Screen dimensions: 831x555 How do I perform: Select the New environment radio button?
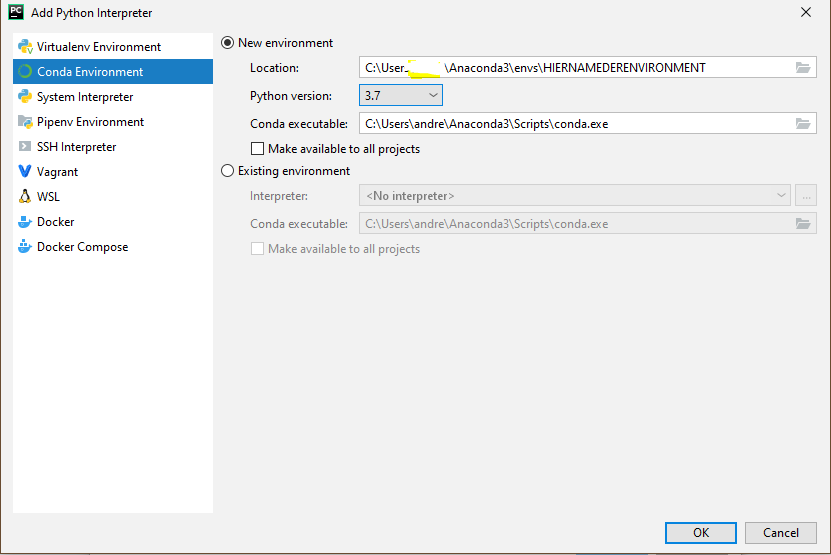pos(227,43)
